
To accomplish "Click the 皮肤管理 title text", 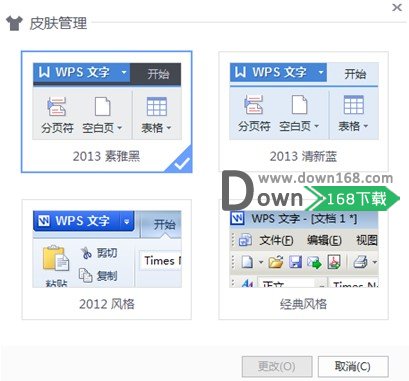I will click(58, 23).
